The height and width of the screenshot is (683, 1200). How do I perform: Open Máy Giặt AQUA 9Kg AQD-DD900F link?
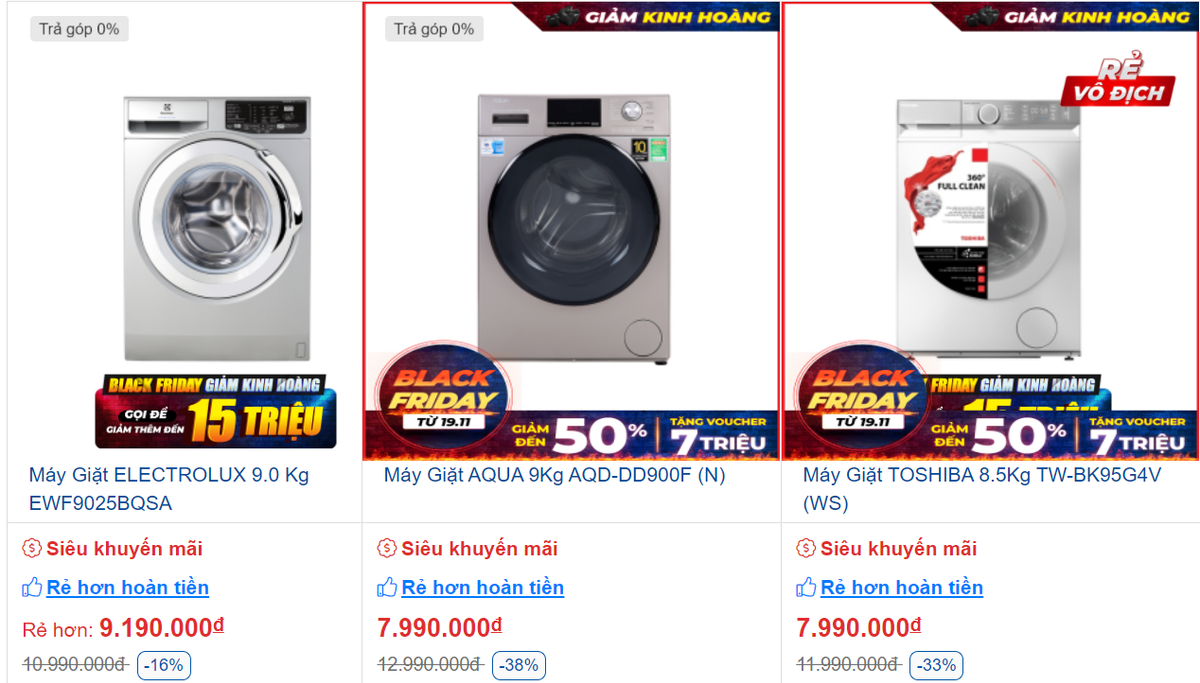point(555,476)
